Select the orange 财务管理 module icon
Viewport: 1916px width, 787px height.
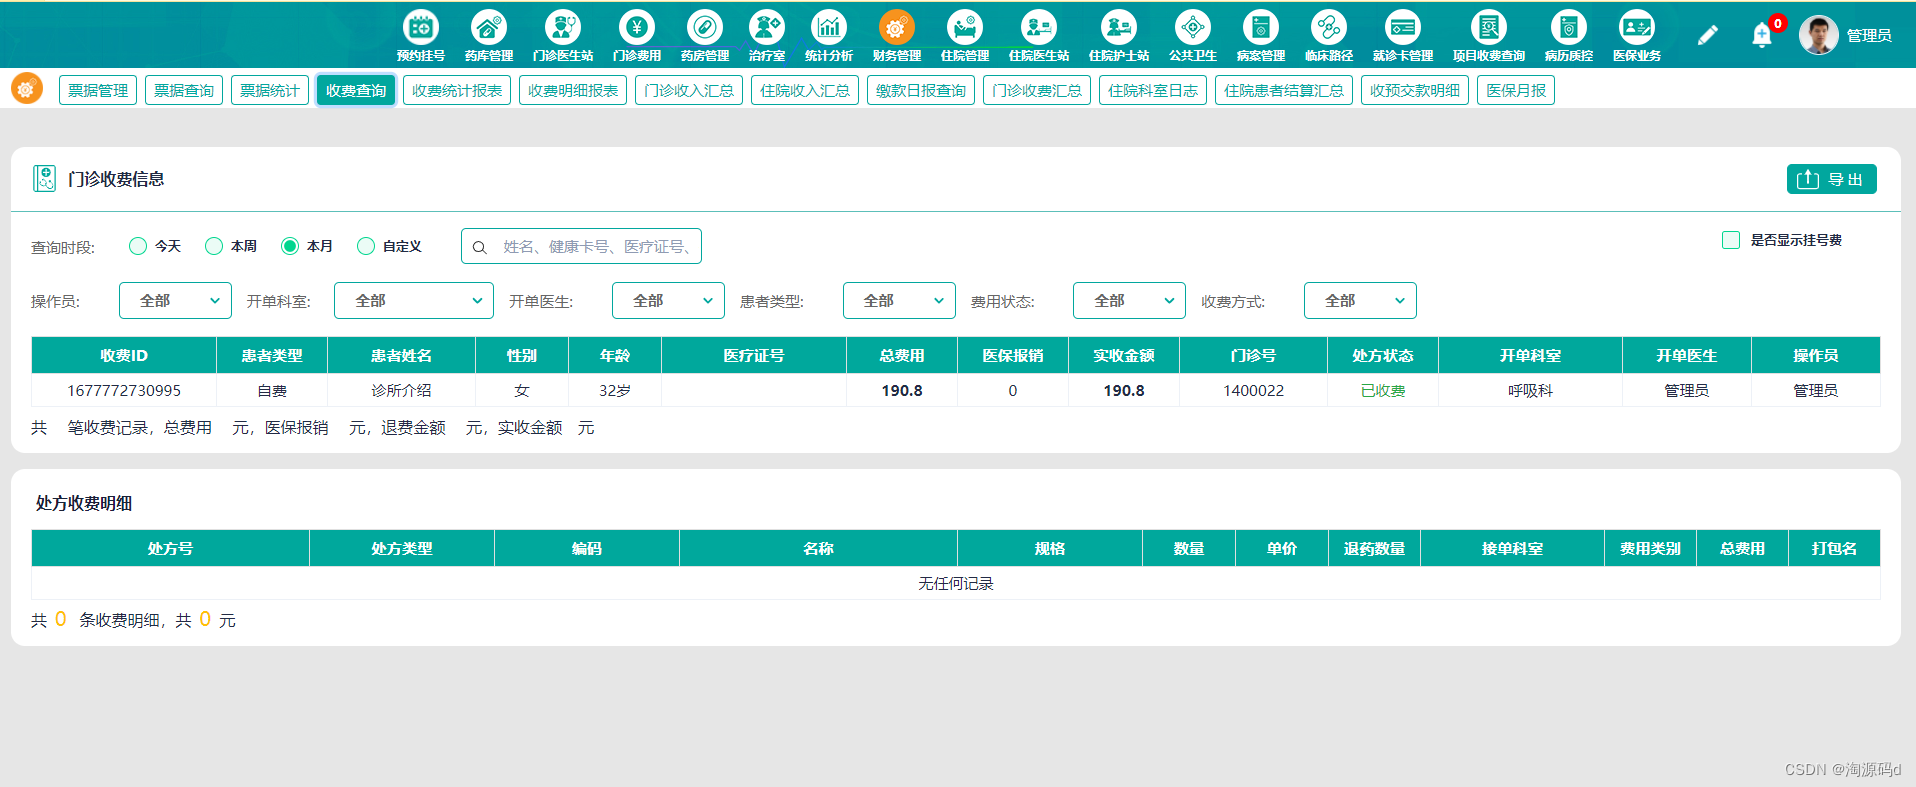(896, 28)
